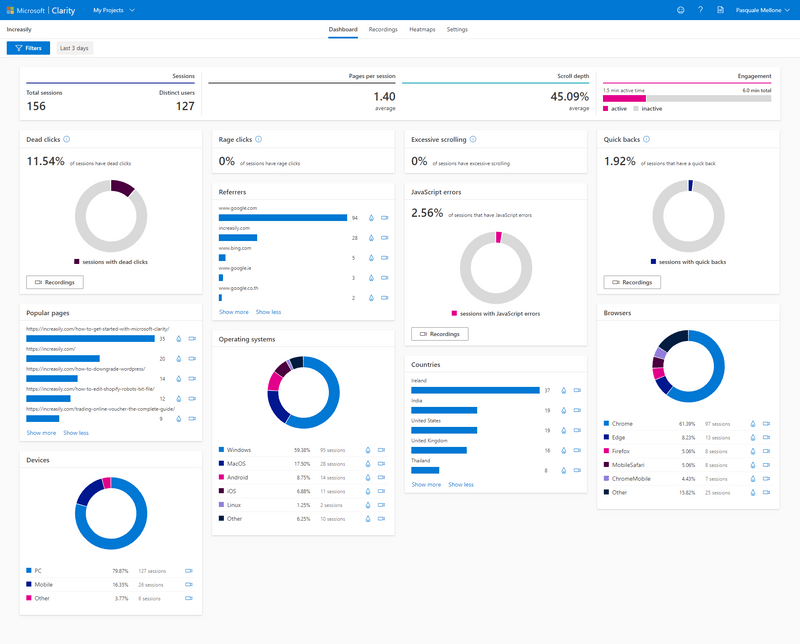
Task: View recordings for Firefox sessions
Action: coord(766,451)
